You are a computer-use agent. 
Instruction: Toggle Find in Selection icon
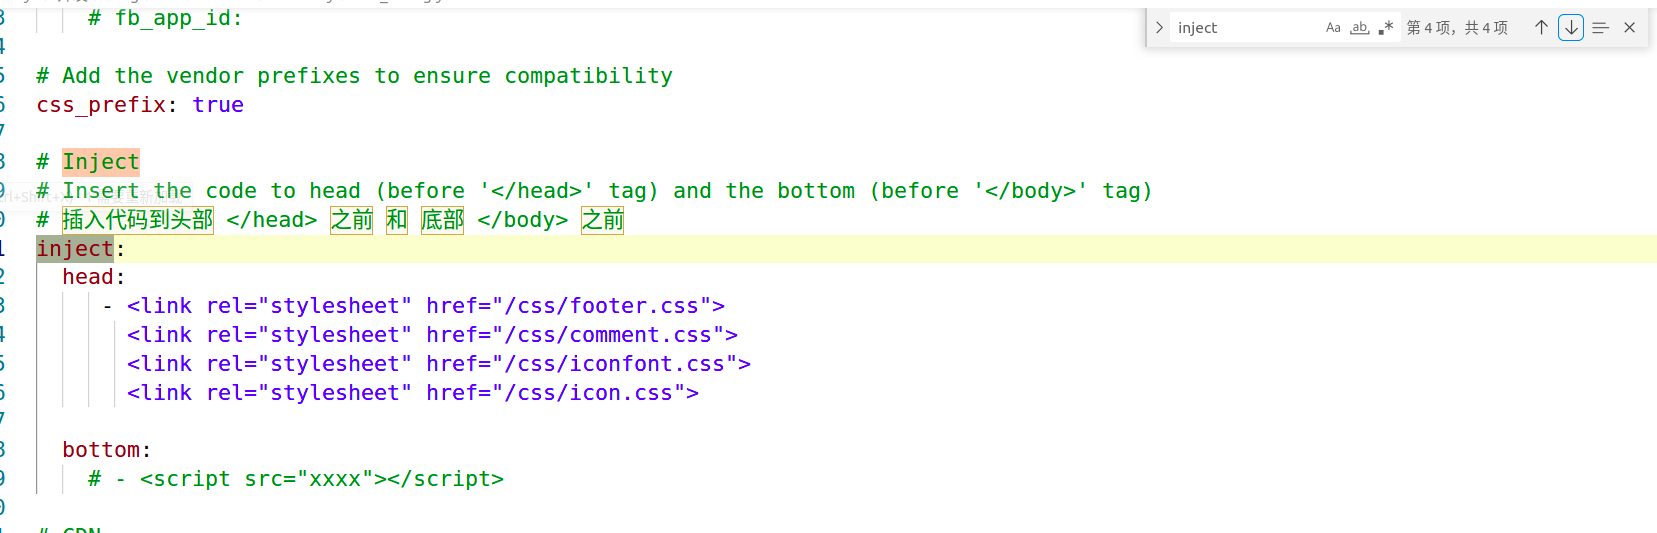tap(1600, 28)
